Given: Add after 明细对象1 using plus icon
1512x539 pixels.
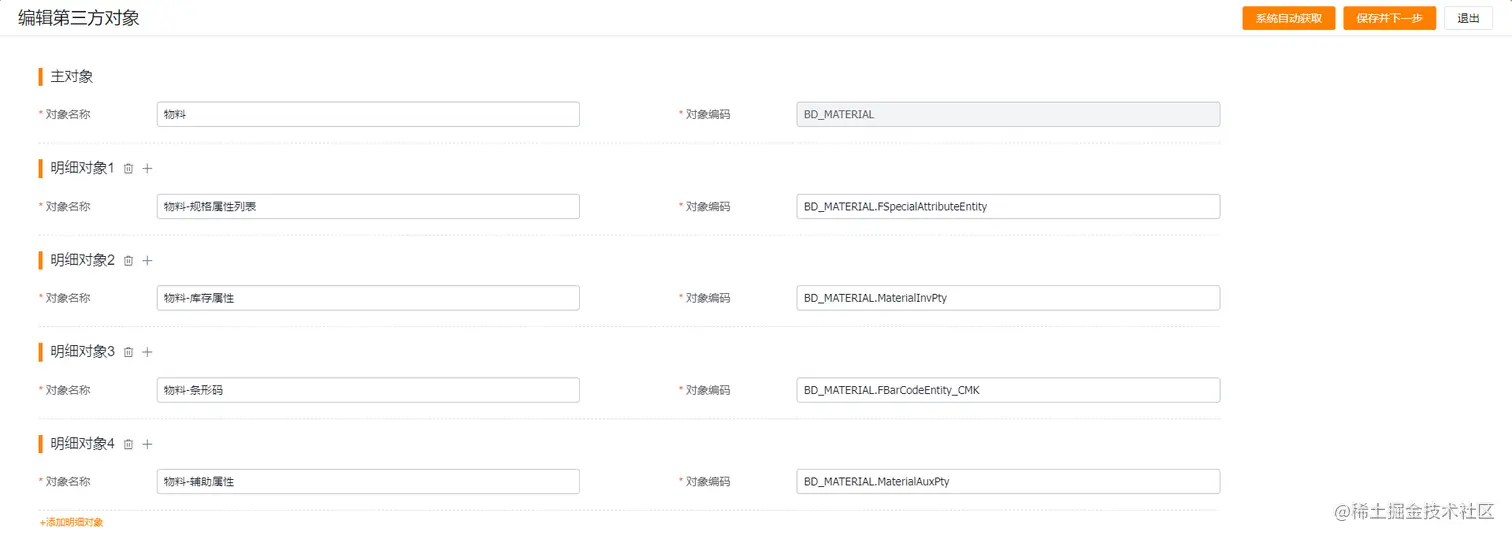Looking at the screenshot, I should 147,169.
